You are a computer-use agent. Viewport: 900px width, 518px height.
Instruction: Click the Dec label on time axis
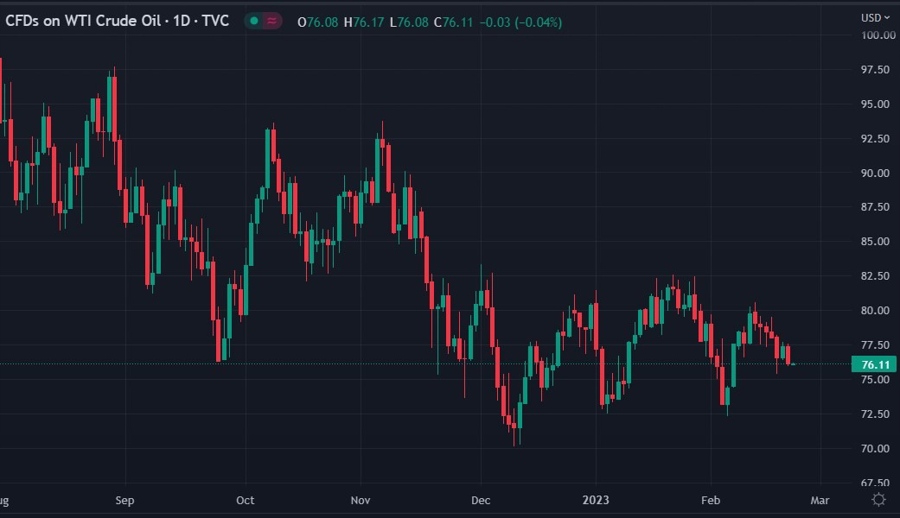481,500
